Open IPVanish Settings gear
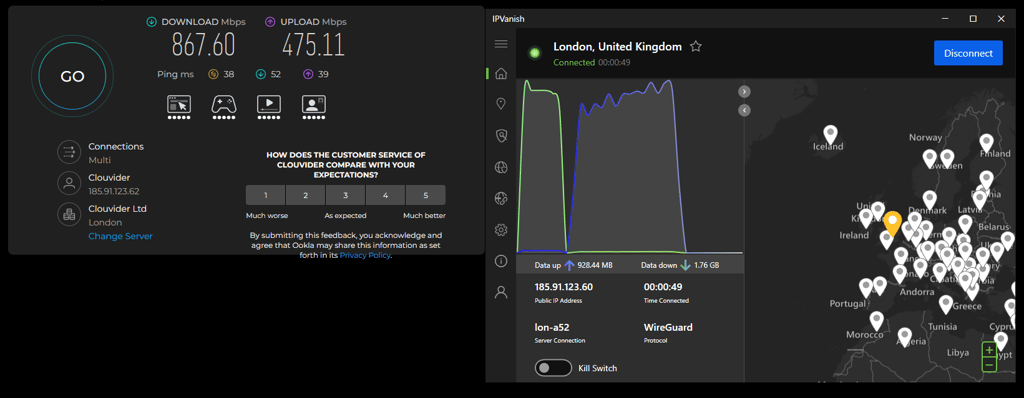 tap(501, 230)
